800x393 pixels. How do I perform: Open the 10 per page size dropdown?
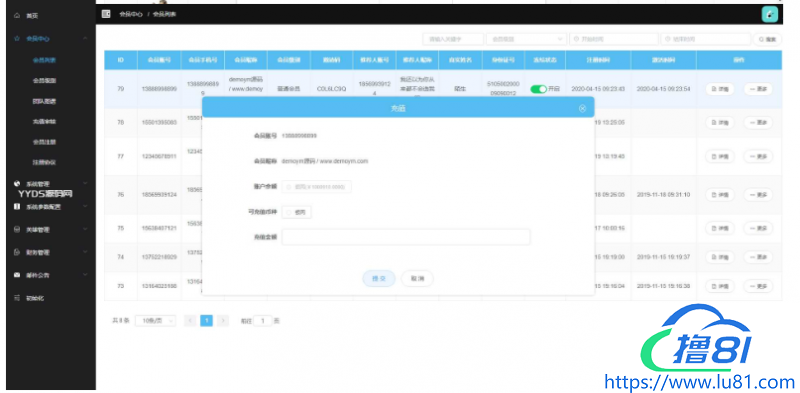[156, 321]
